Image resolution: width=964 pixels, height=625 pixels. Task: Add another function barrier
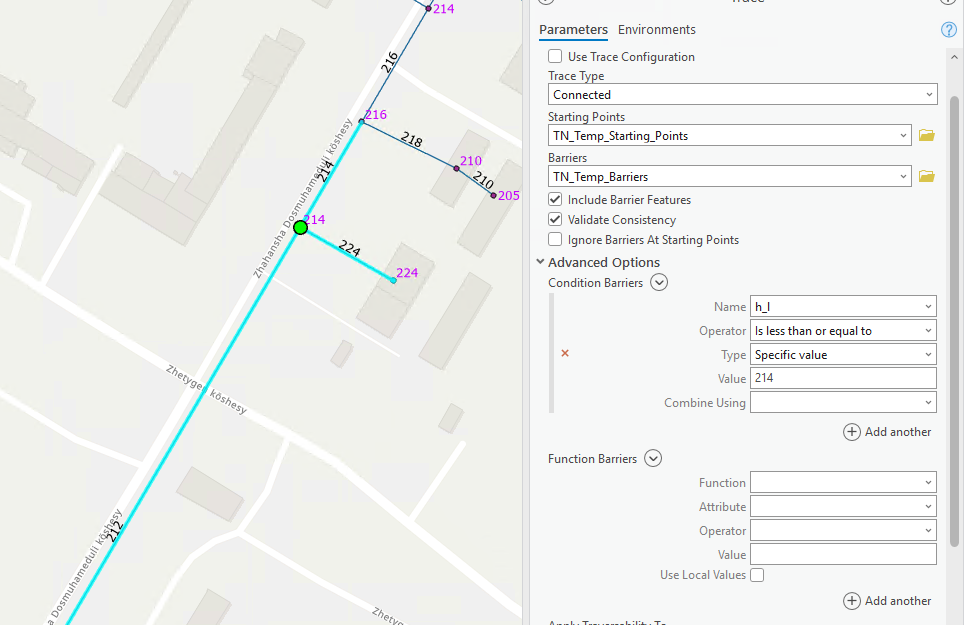(x=887, y=601)
